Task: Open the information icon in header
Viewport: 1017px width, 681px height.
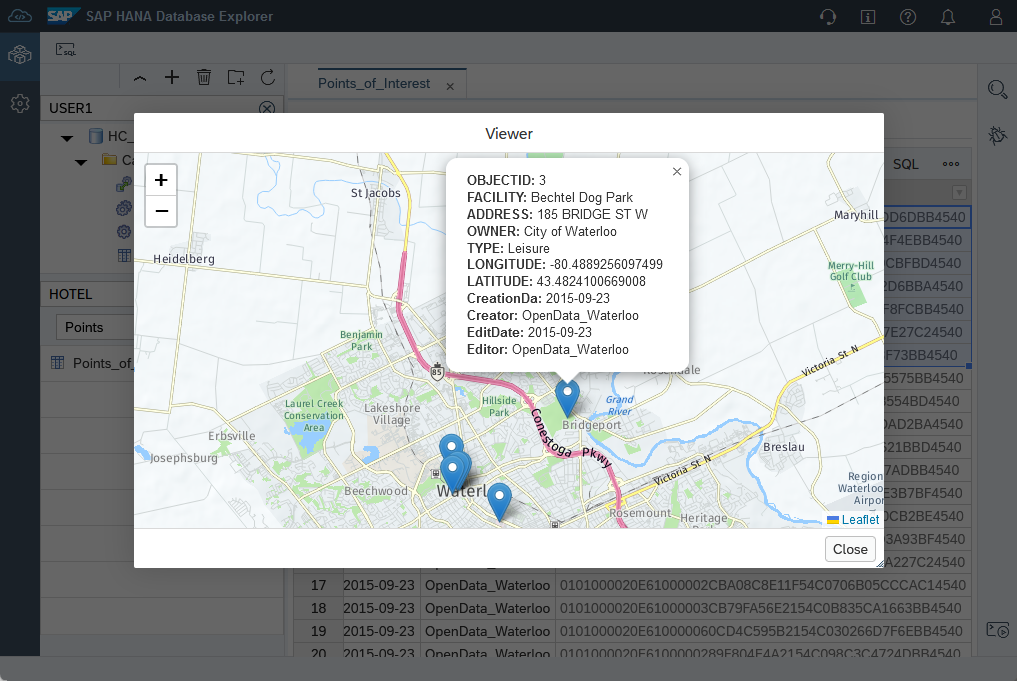Action: click(868, 17)
